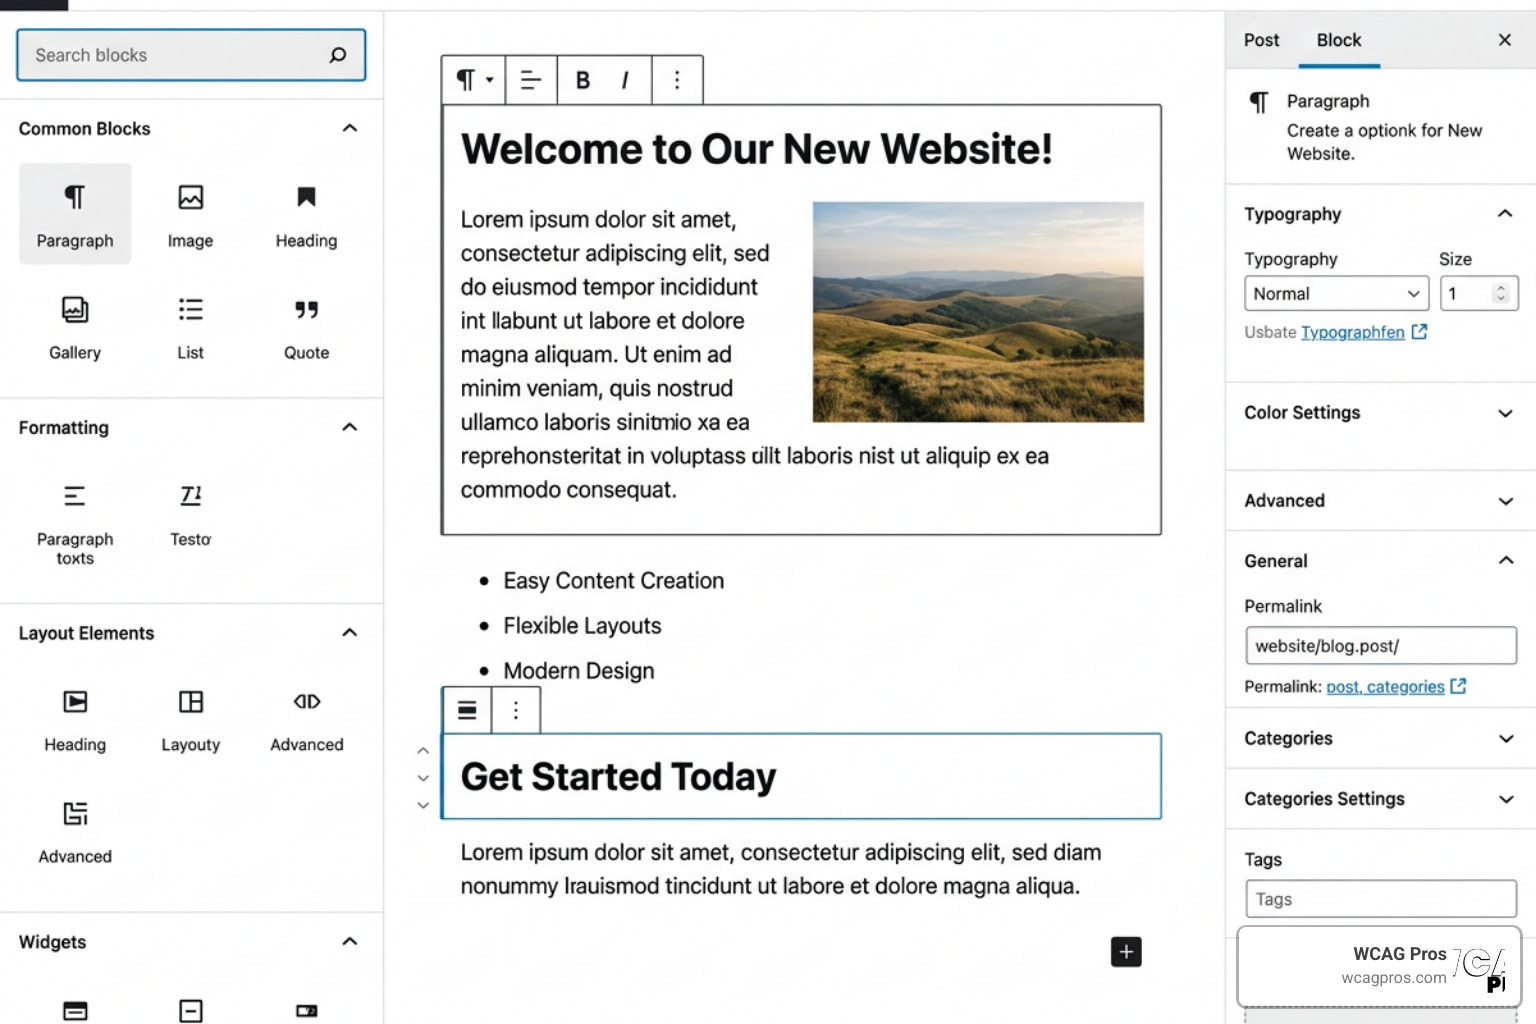
Task: Insert a Paragraph block from Common Blocks
Action: pyautogui.click(x=75, y=214)
